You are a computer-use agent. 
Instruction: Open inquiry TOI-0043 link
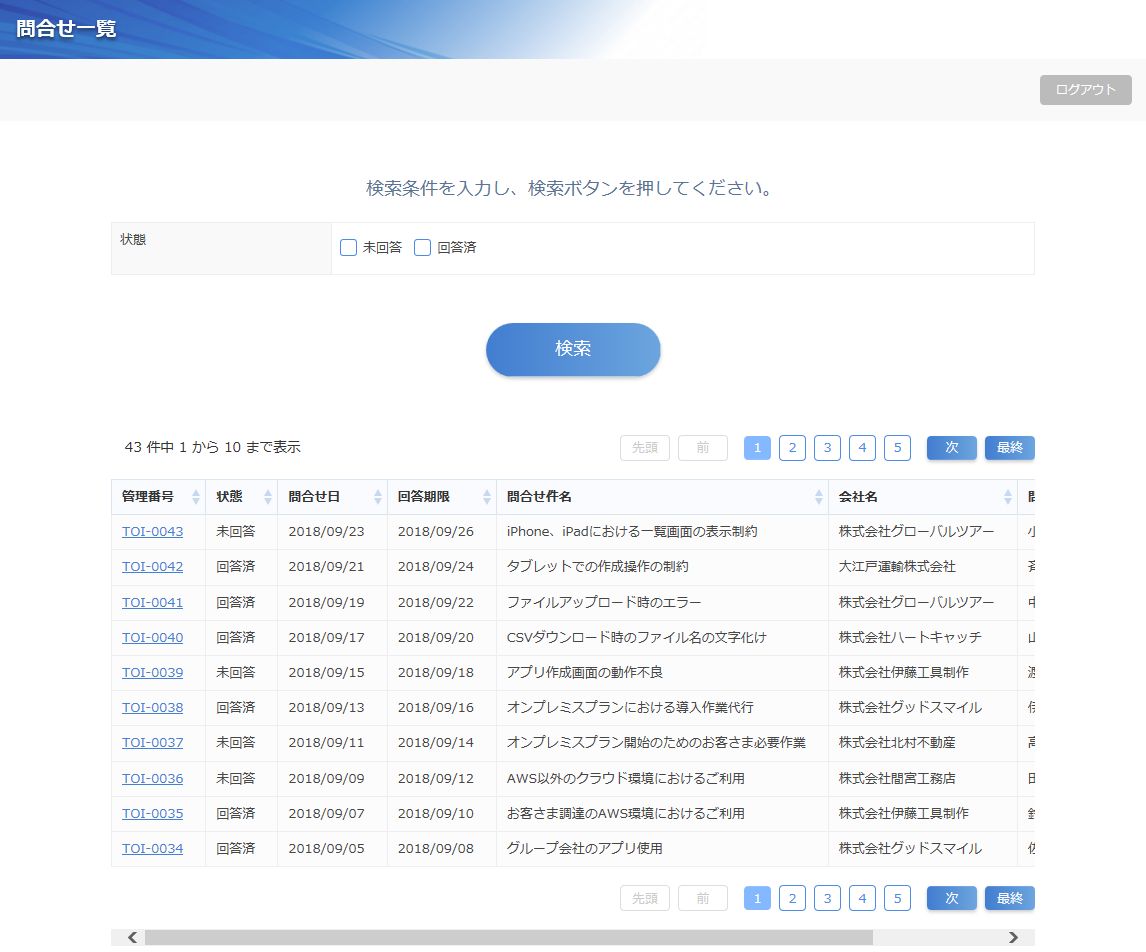(152, 532)
